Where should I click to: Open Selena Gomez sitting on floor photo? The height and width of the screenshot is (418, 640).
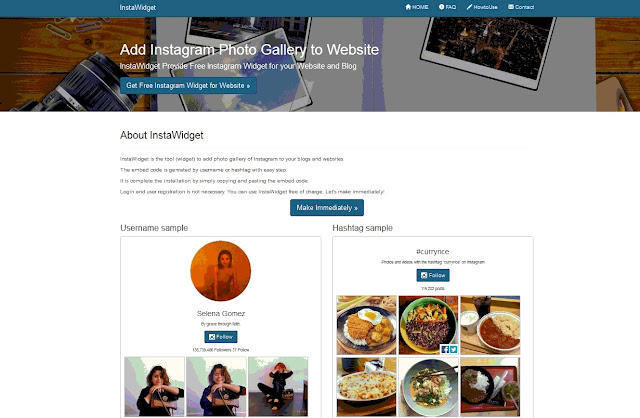[278, 387]
